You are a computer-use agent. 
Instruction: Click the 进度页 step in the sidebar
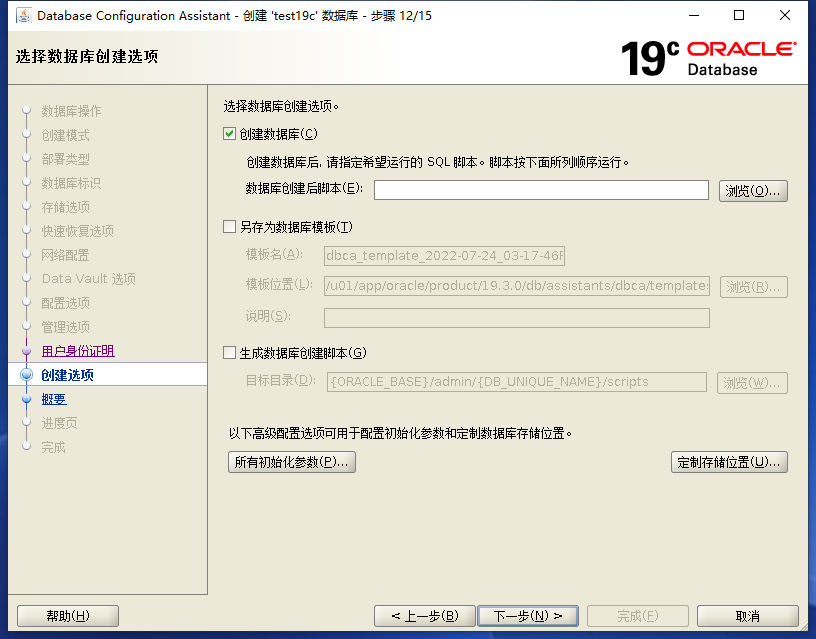[x=59, y=423]
